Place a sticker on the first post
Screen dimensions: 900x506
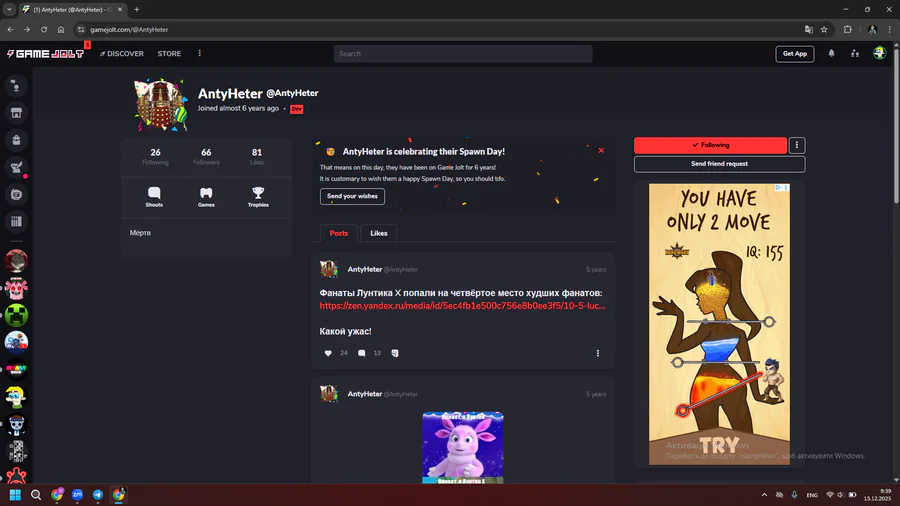point(395,353)
